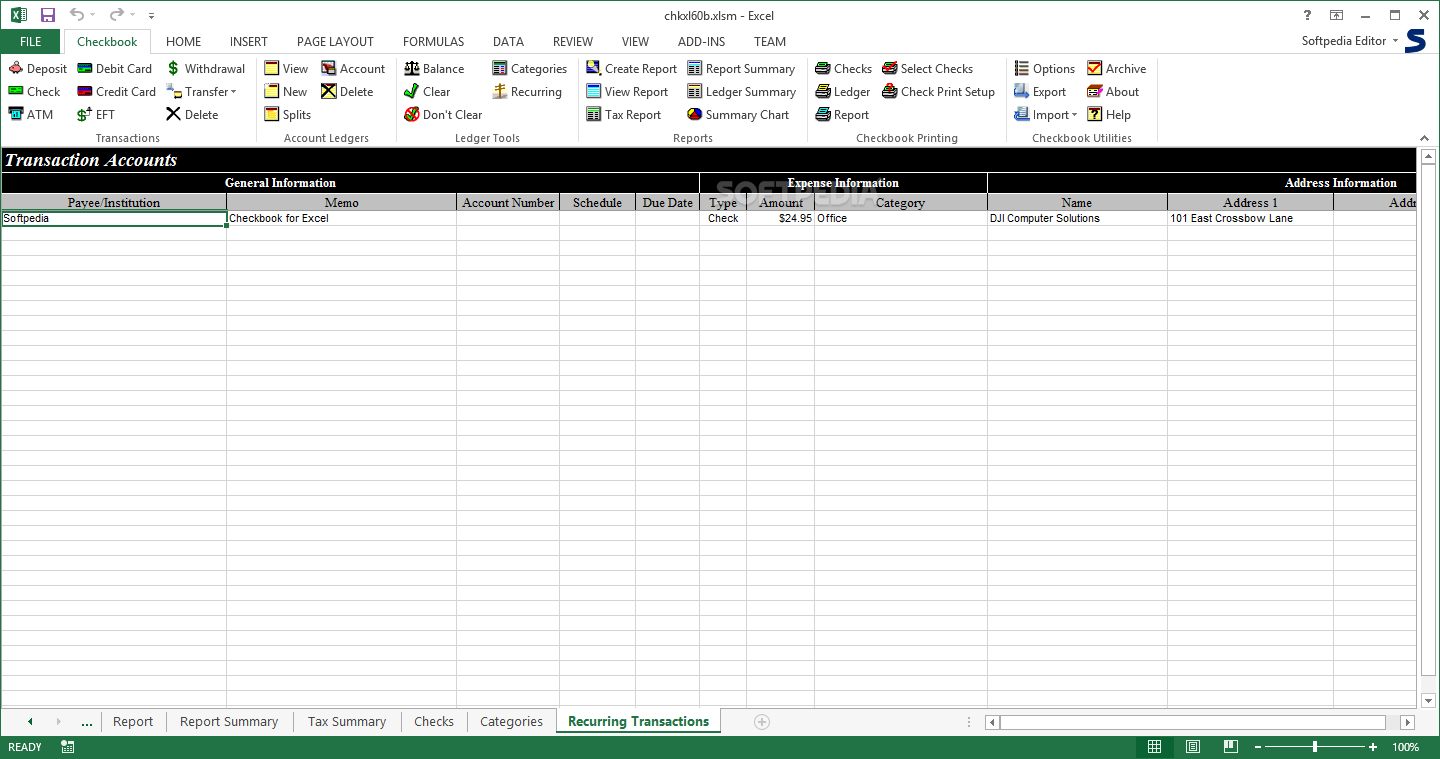1440x759 pixels.
Task: Delete the account ledger
Action: (347, 92)
